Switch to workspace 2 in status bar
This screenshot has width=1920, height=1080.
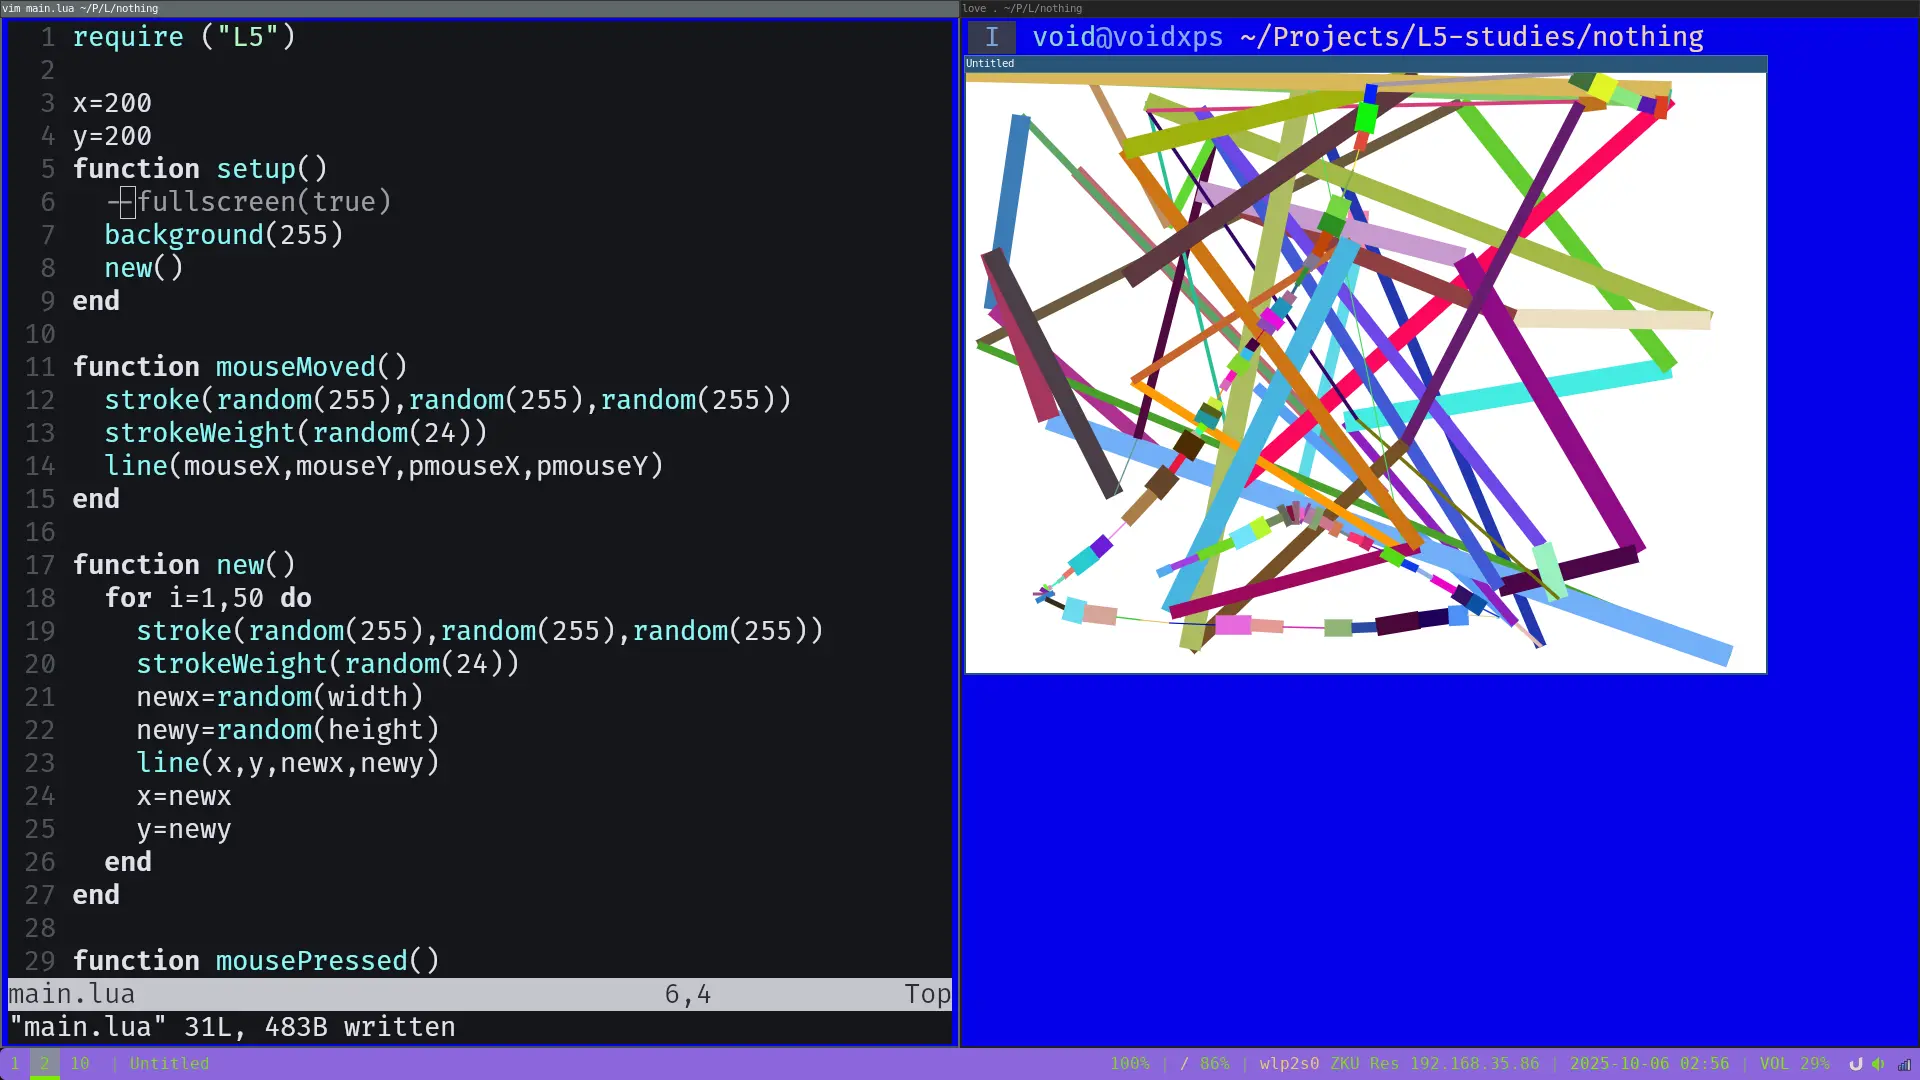tap(44, 1064)
